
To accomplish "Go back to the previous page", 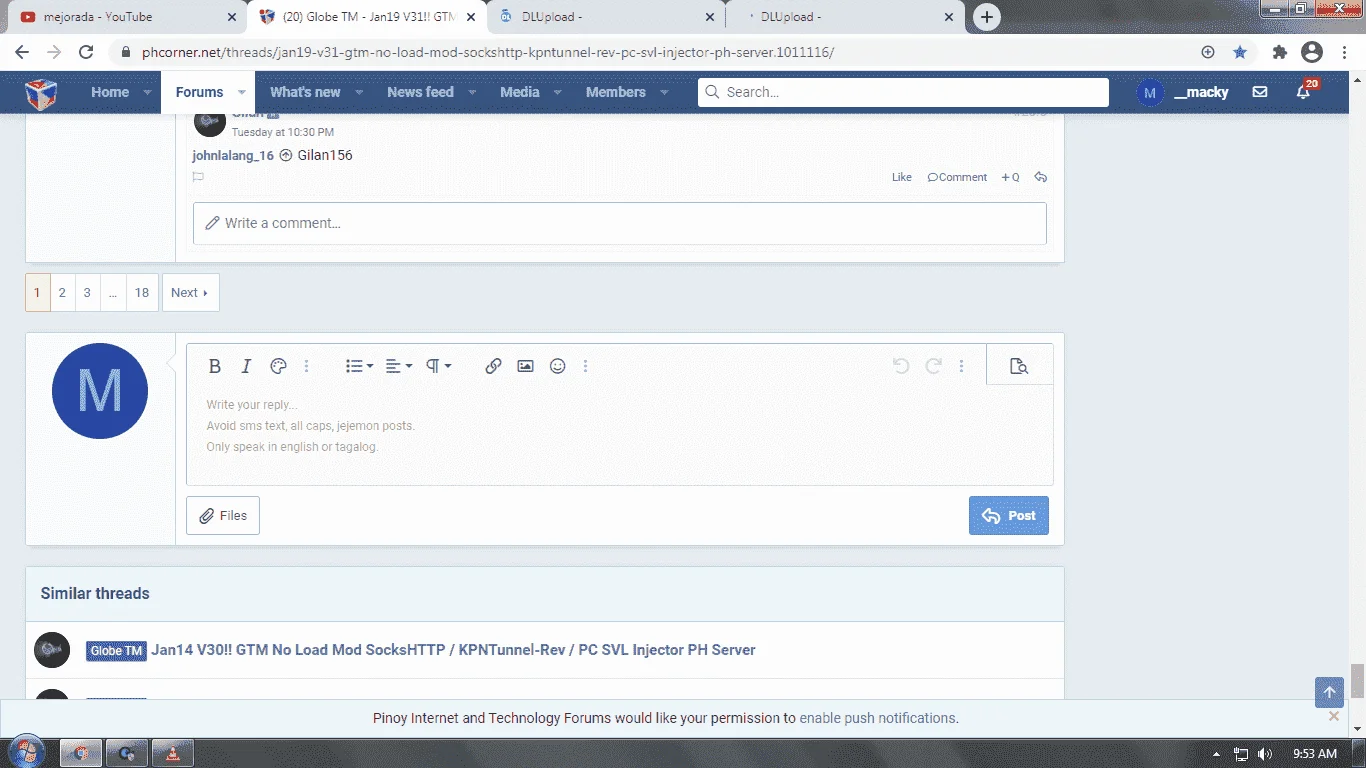I will point(22,52).
